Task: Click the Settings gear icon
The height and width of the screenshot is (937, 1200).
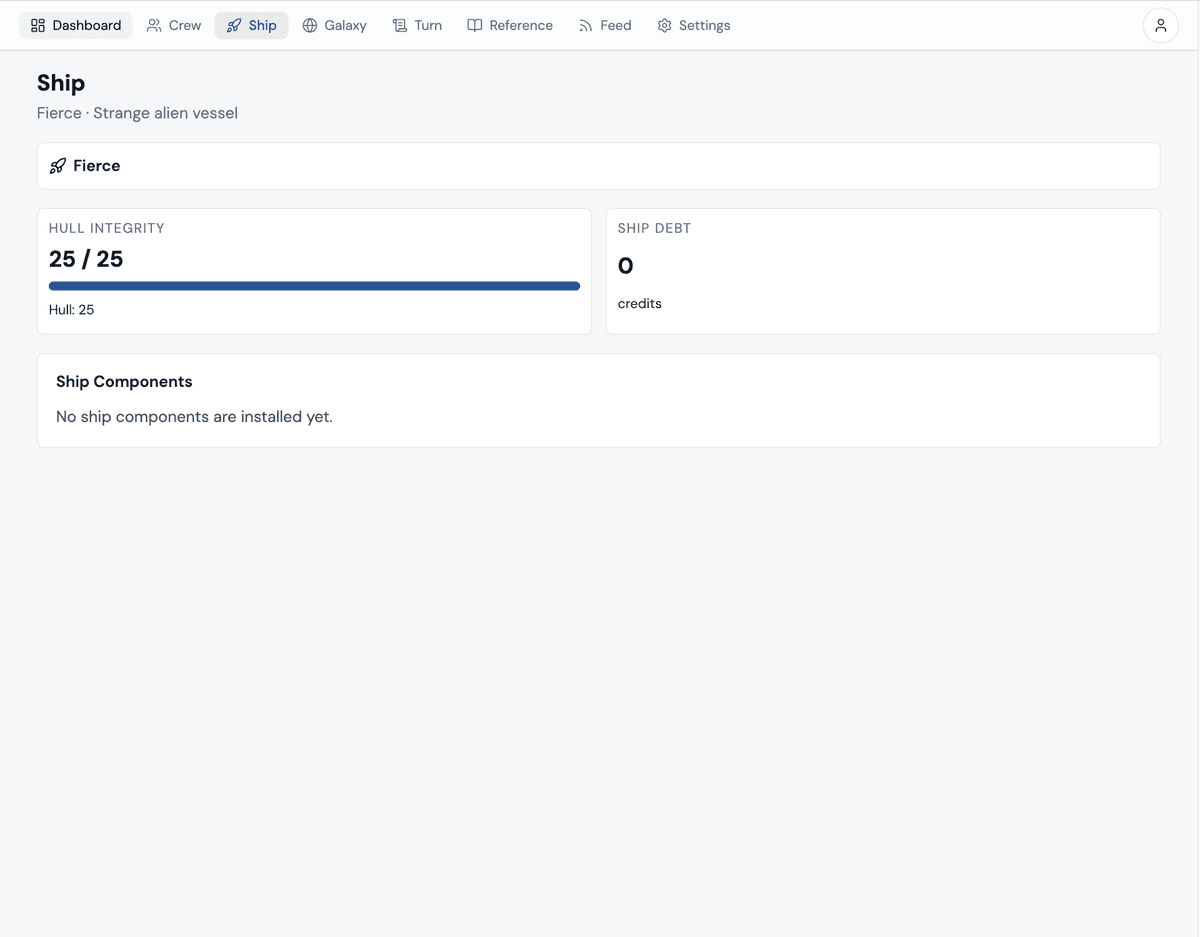Action: [x=664, y=25]
